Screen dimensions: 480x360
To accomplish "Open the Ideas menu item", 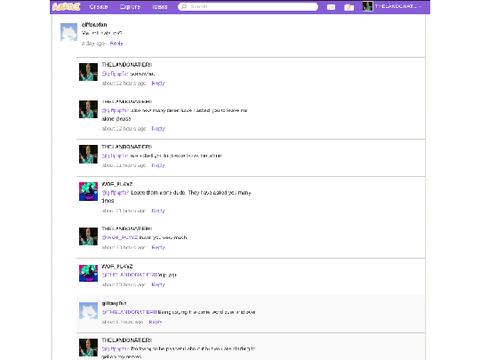I will tap(160, 7).
